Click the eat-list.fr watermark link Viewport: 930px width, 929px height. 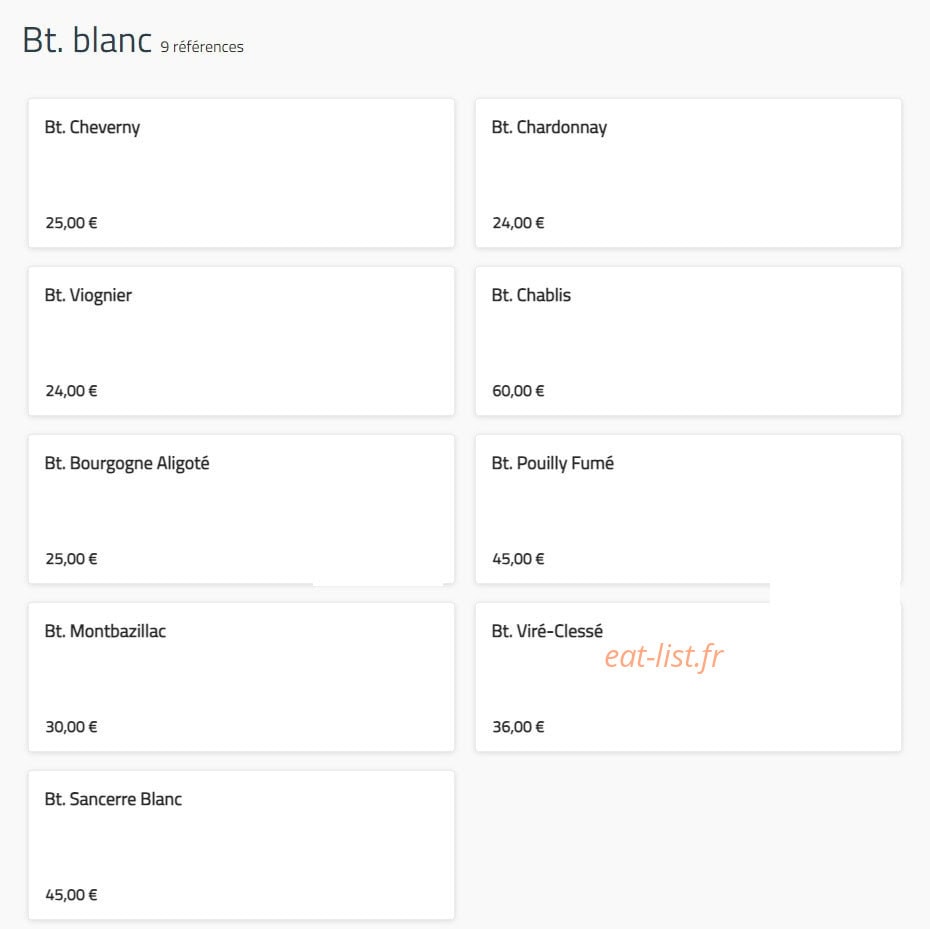pyautogui.click(x=664, y=657)
